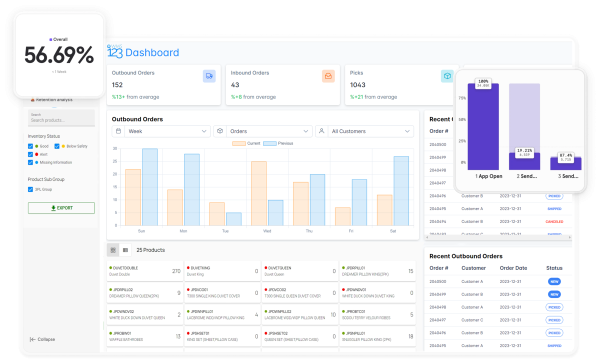The width and height of the screenshot is (600, 360).
Task: Toggle the Missing Information checkbox
Action: coord(30,162)
